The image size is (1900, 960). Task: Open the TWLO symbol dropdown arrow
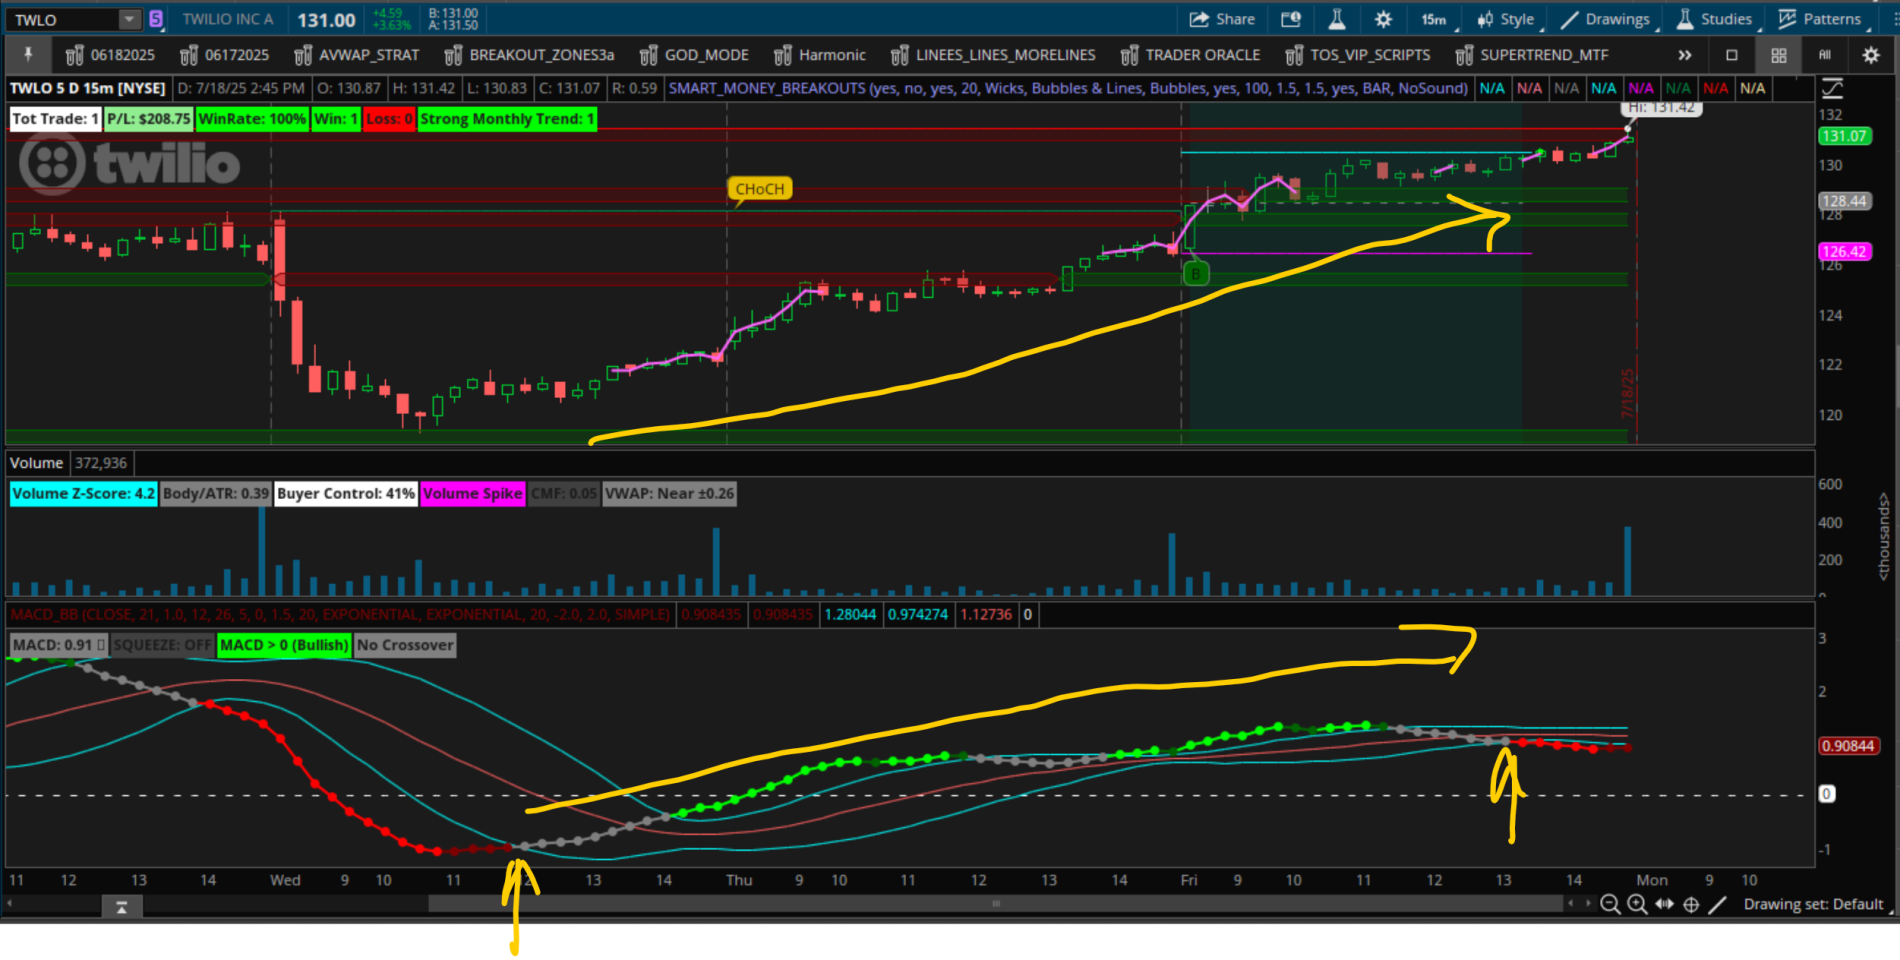click(130, 19)
